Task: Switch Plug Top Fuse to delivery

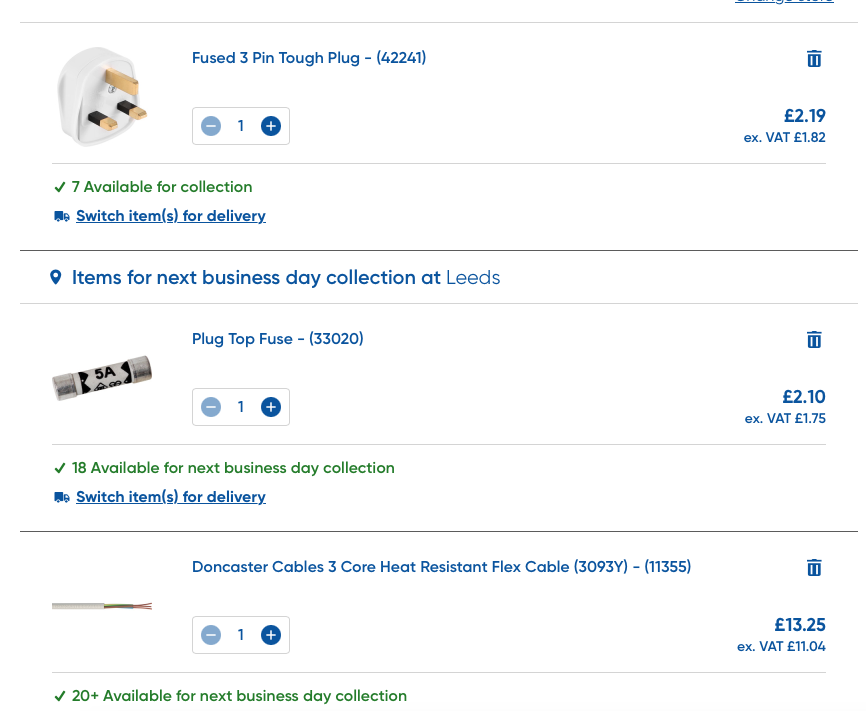Action: click(170, 497)
